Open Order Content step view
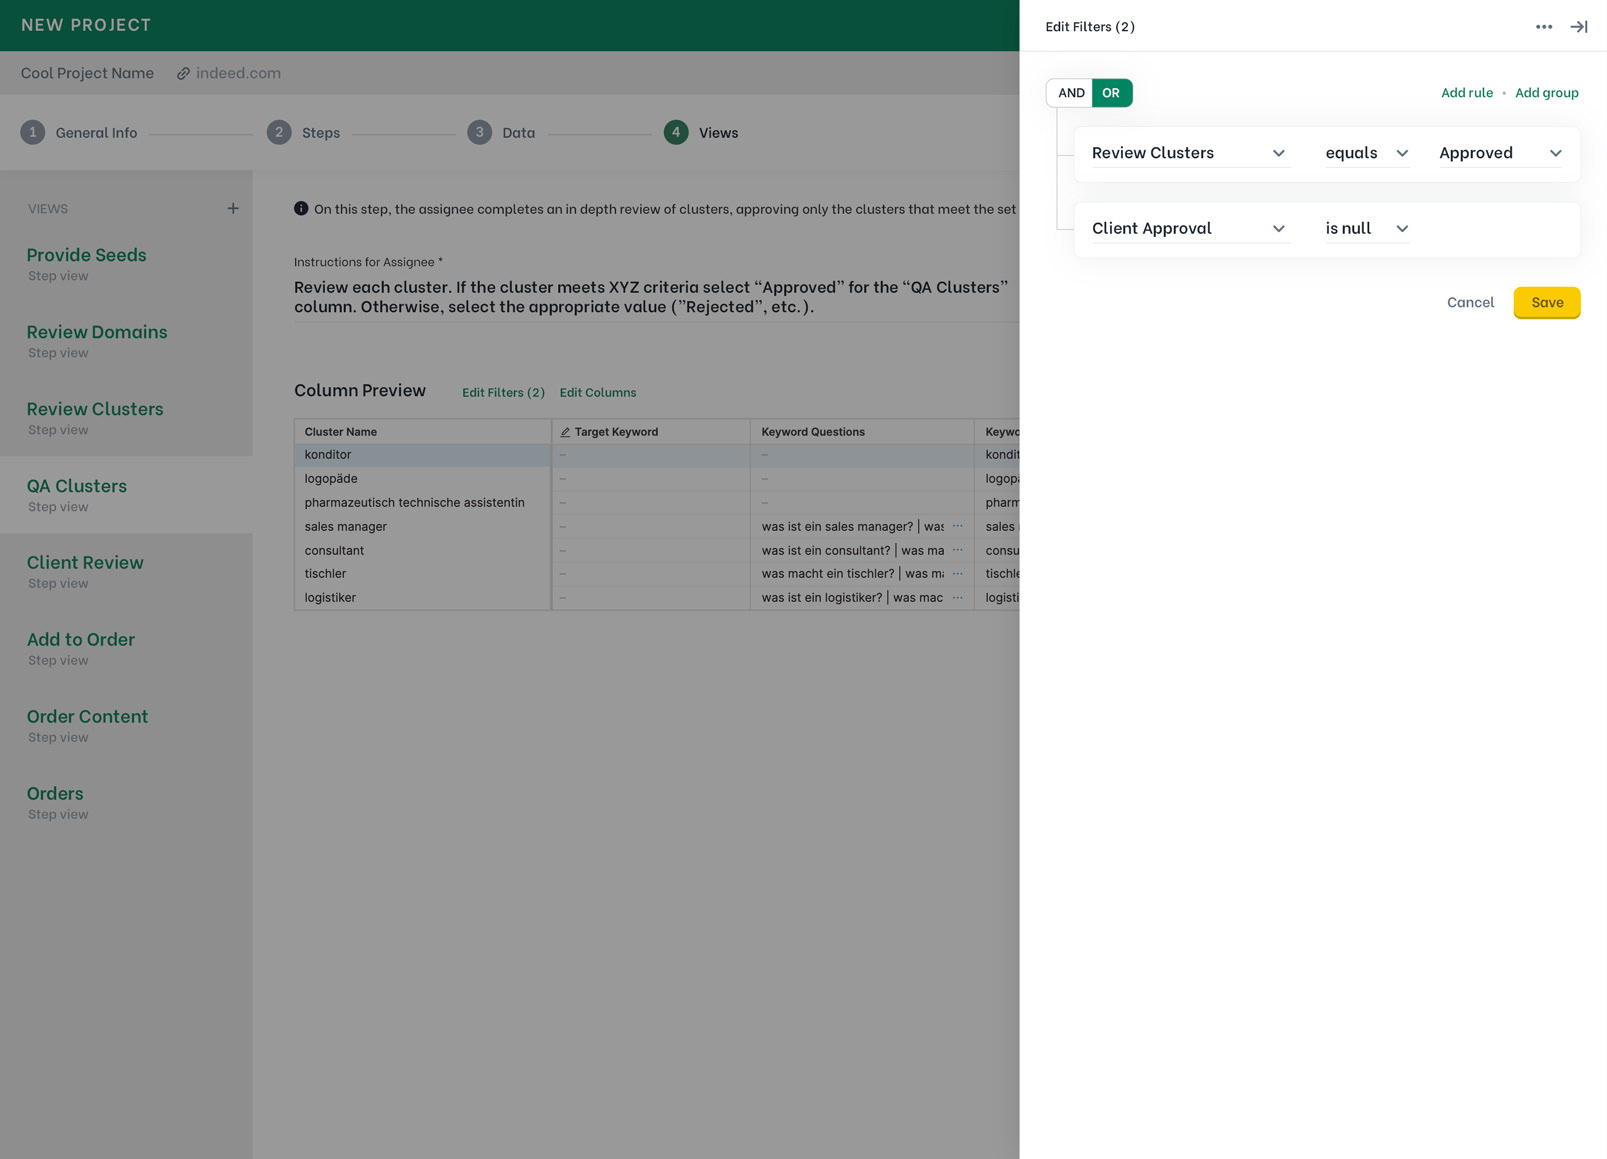 pos(126,726)
